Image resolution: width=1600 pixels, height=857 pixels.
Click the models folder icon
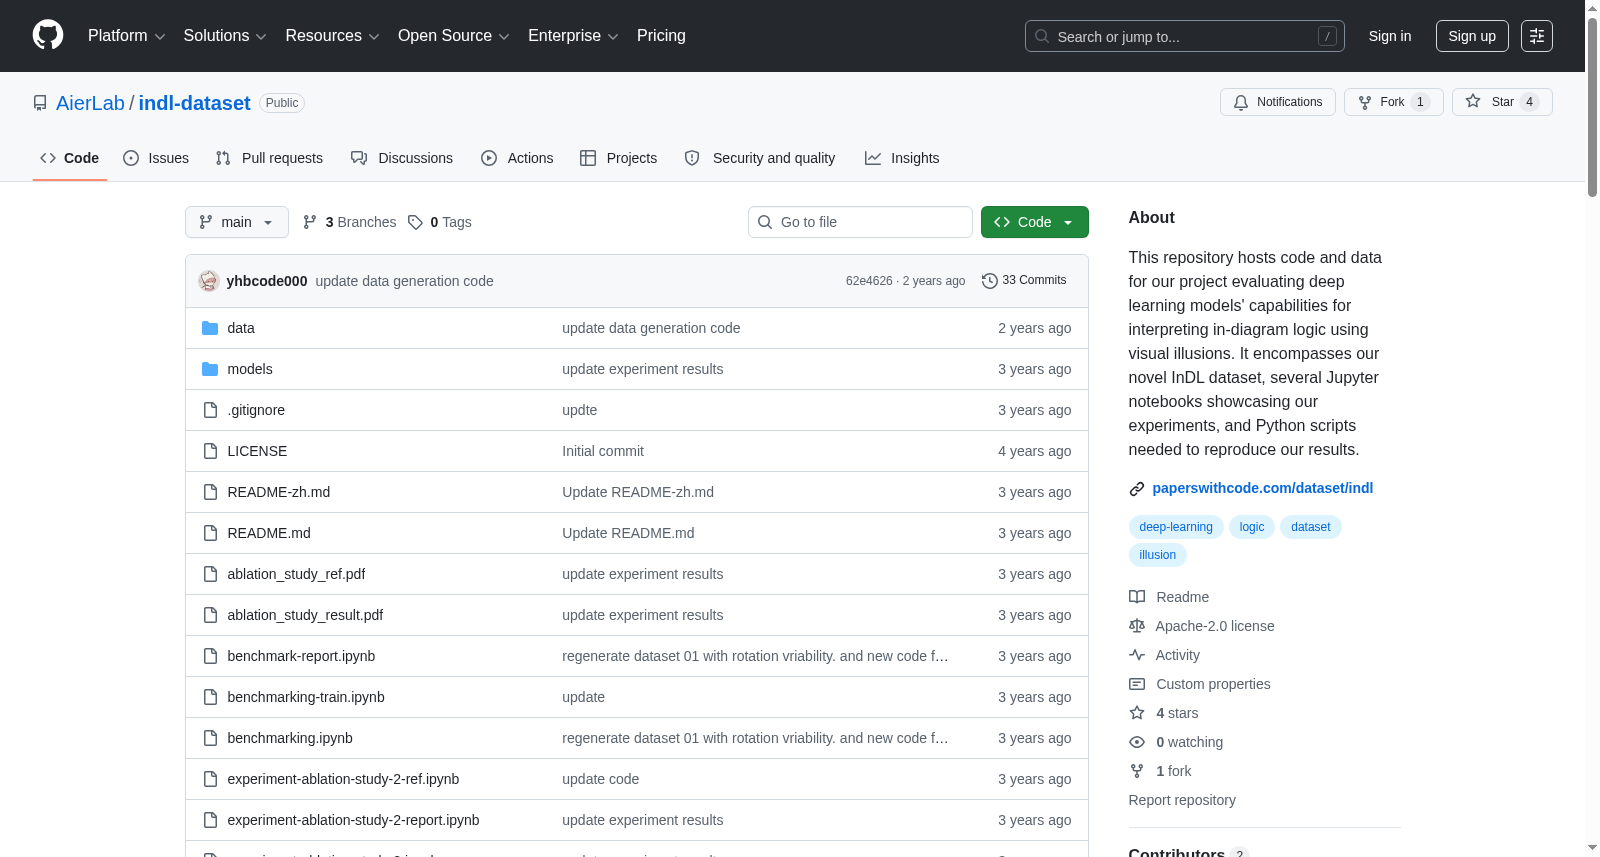click(210, 369)
